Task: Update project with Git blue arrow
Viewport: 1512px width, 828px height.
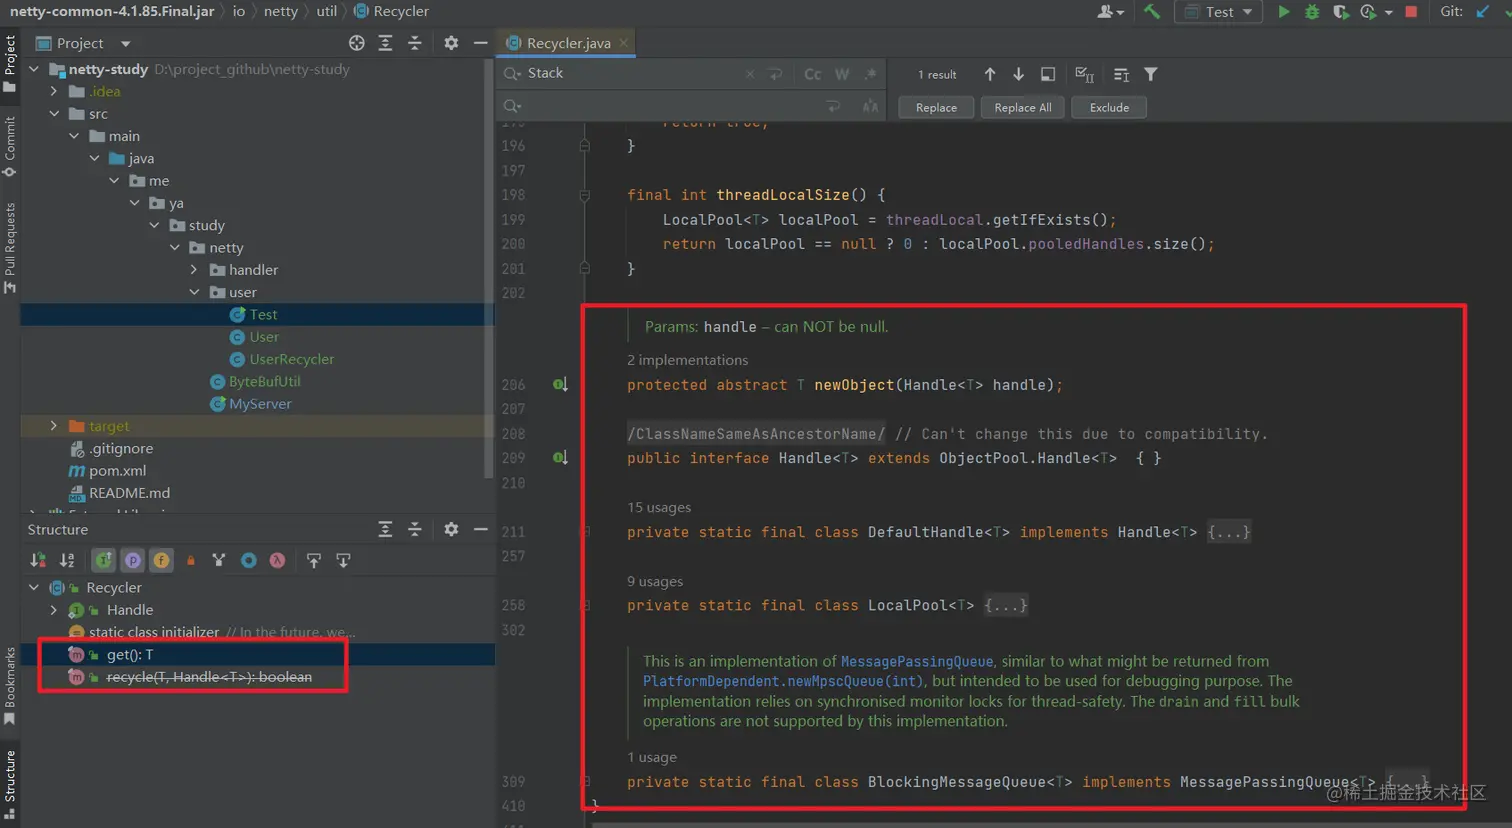Action: click(1483, 12)
